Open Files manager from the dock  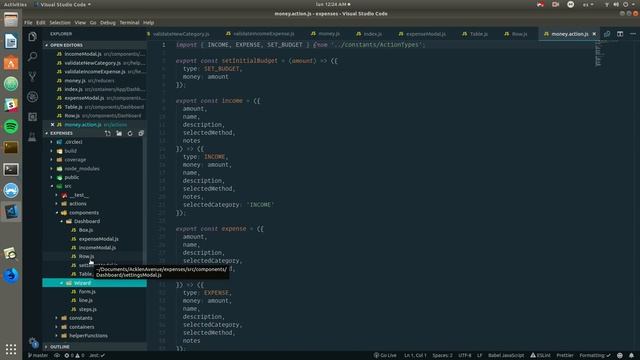click(x=11, y=20)
